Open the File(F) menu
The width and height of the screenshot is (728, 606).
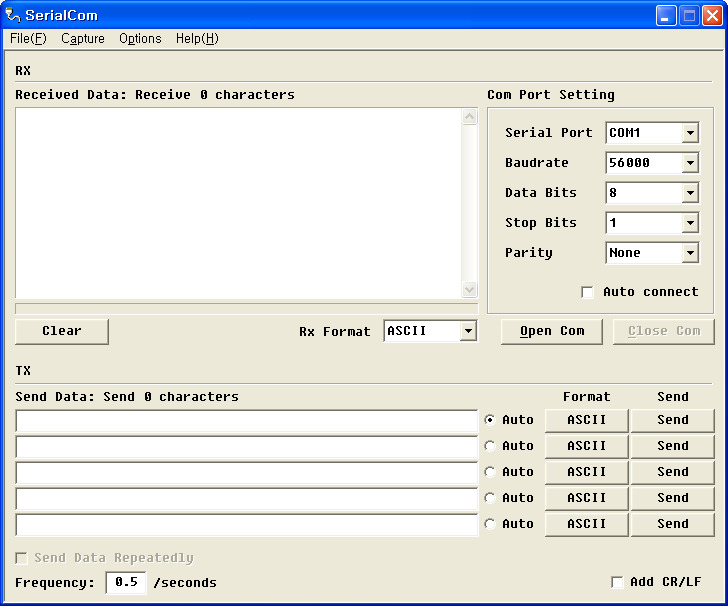pyautogui.click(x=28, y=39)
